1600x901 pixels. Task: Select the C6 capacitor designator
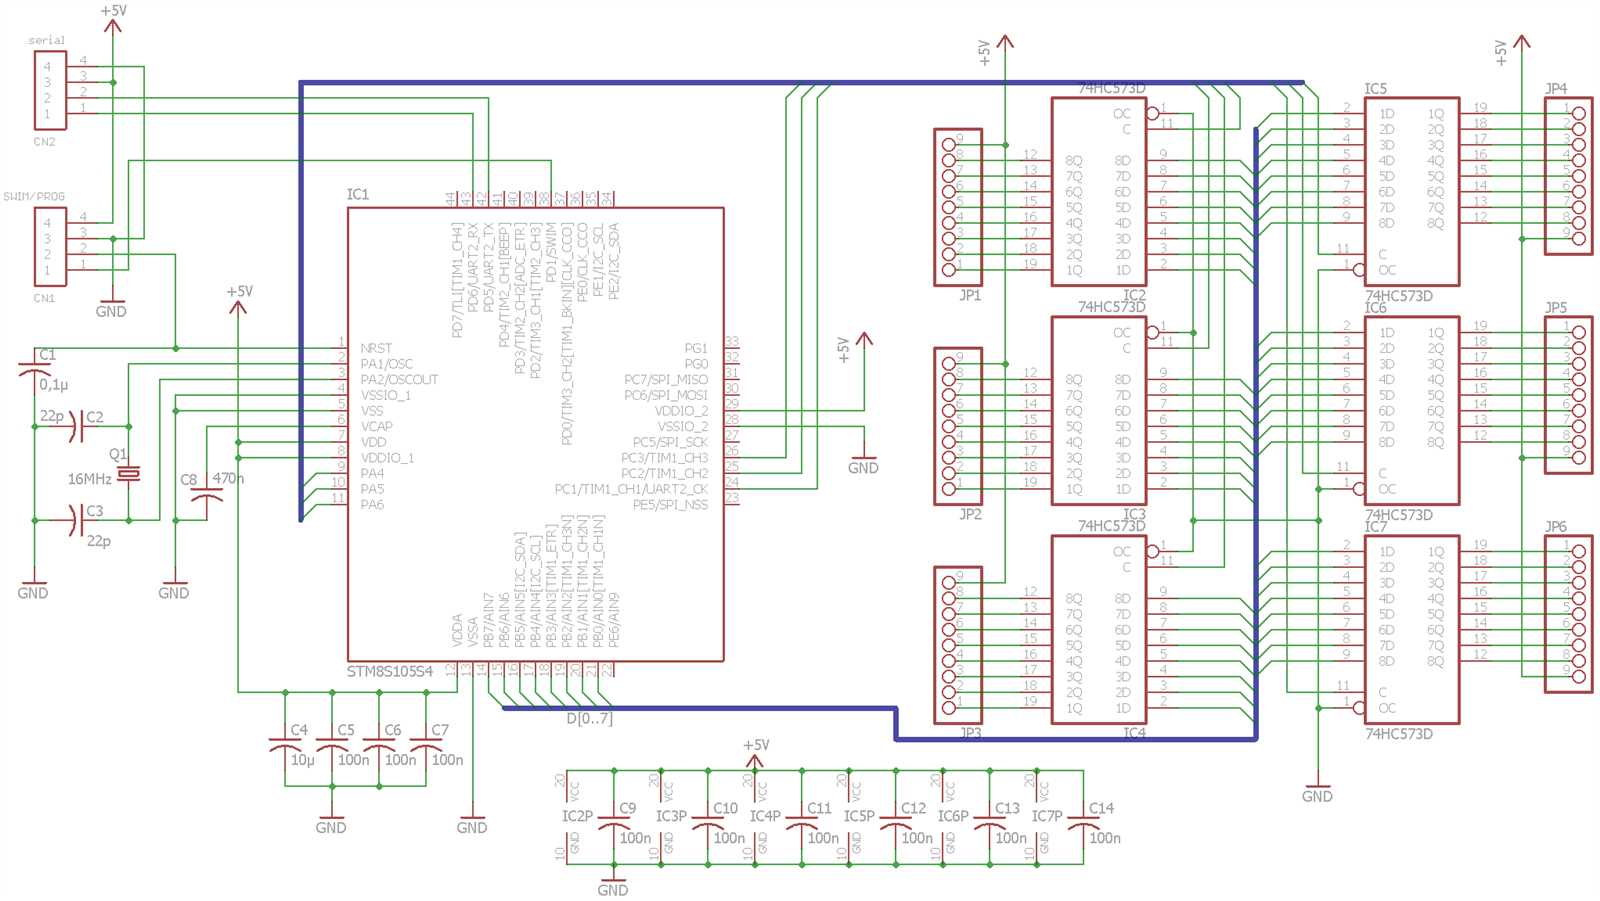pyautogui.click(x=393, y=730)
